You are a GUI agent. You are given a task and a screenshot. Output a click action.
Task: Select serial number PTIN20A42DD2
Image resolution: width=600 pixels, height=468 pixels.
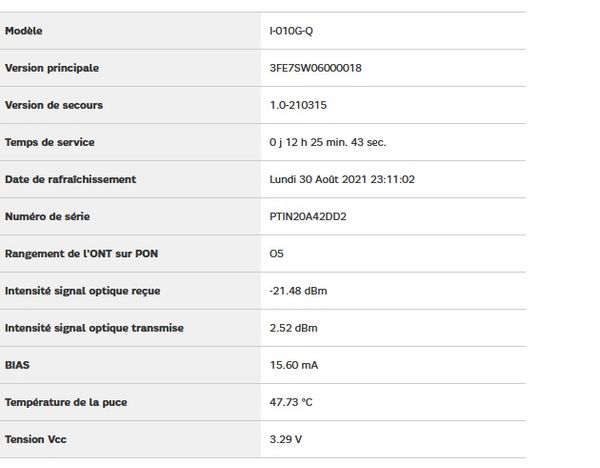(x=308, y=217)
